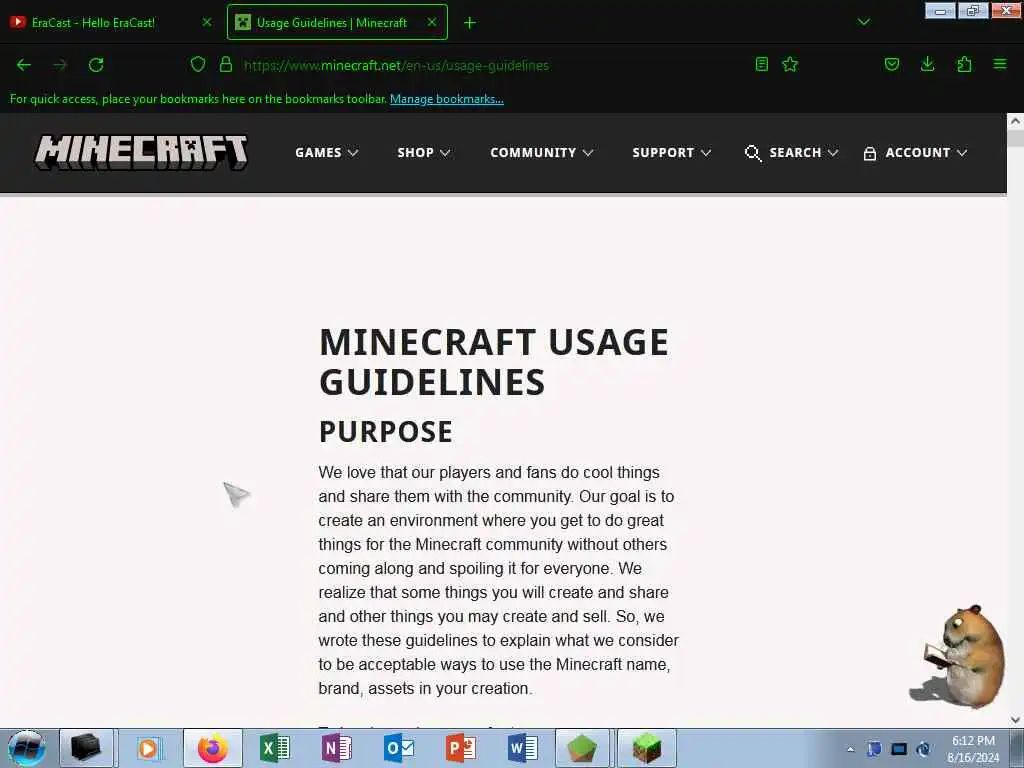1024x768 pixels.
Task: Expand the SUPPORT menu
Action: (x=671, y=153)
